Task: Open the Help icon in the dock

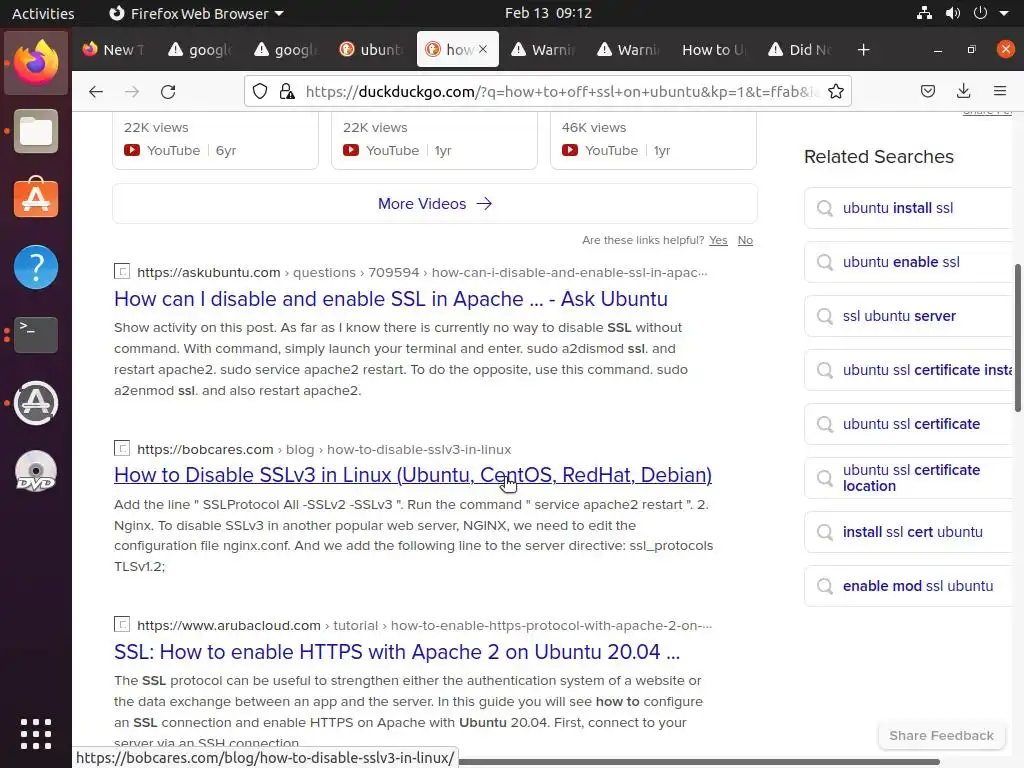Action: click(x=36, y=267)
